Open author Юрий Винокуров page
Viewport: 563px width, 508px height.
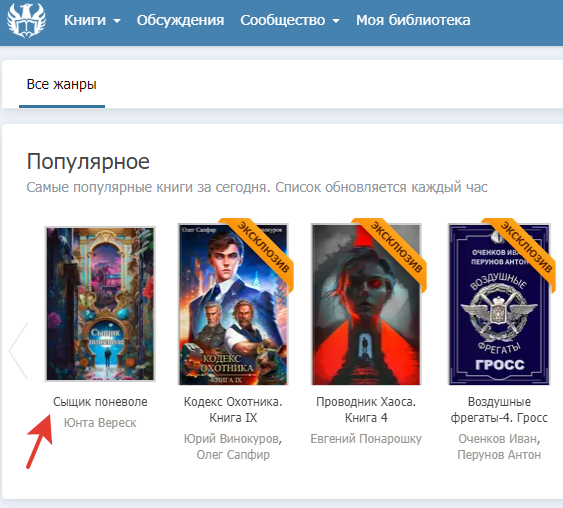[233, 439]
